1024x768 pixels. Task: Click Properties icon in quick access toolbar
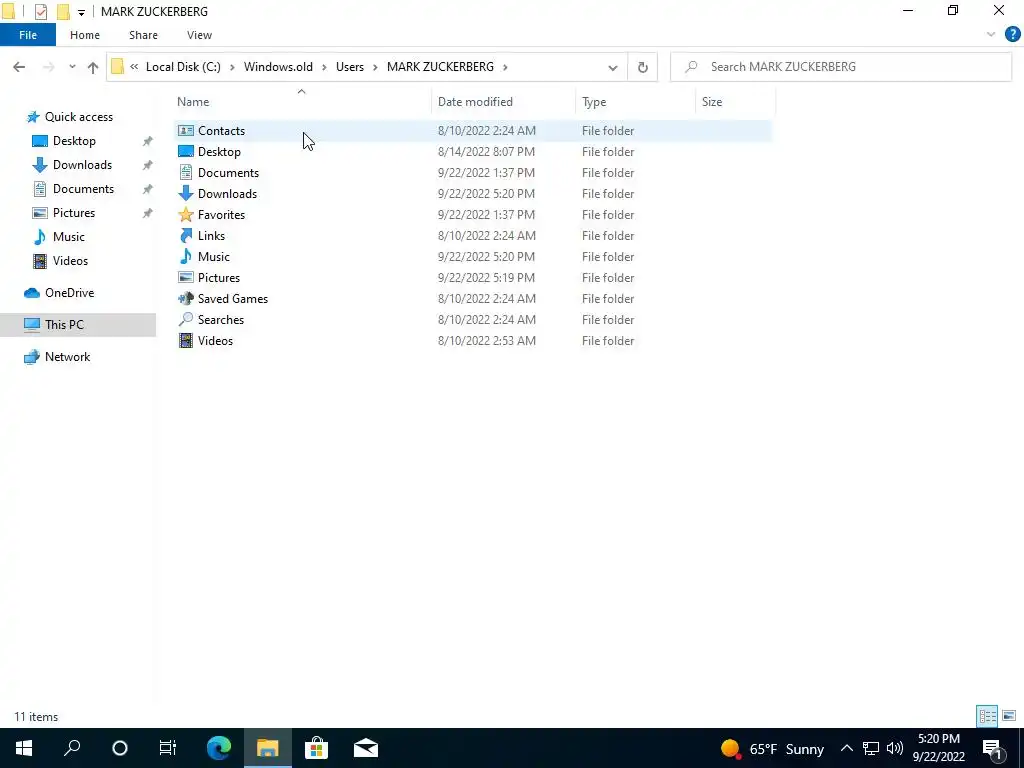[x=40, y=12]
